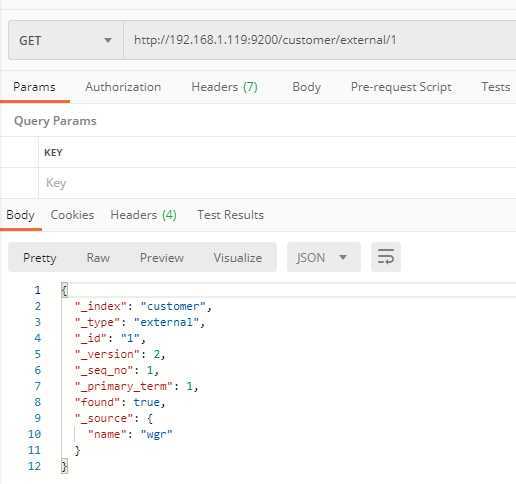Switch to the Params tab
Image resolution: width=516 pixels, height=484 pixels.
point(34,87)
